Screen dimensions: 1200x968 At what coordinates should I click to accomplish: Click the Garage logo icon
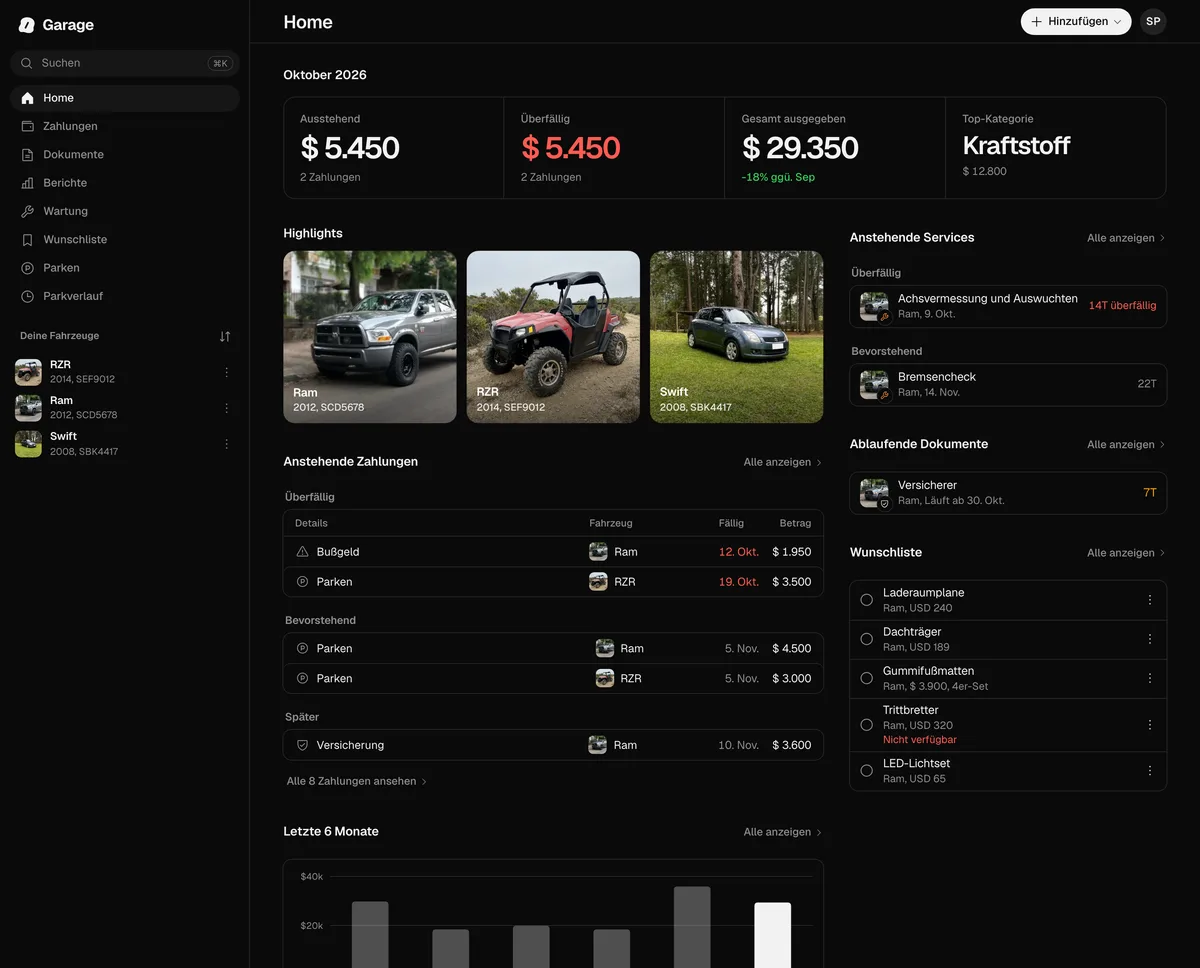pos(27,25)
